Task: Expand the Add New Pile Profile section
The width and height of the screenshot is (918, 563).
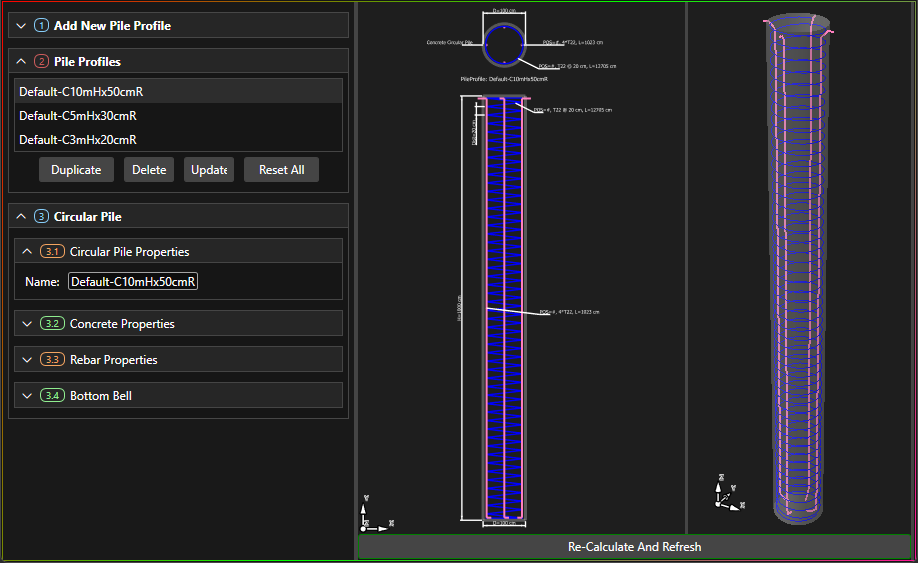Action: [x=22, y=25]
